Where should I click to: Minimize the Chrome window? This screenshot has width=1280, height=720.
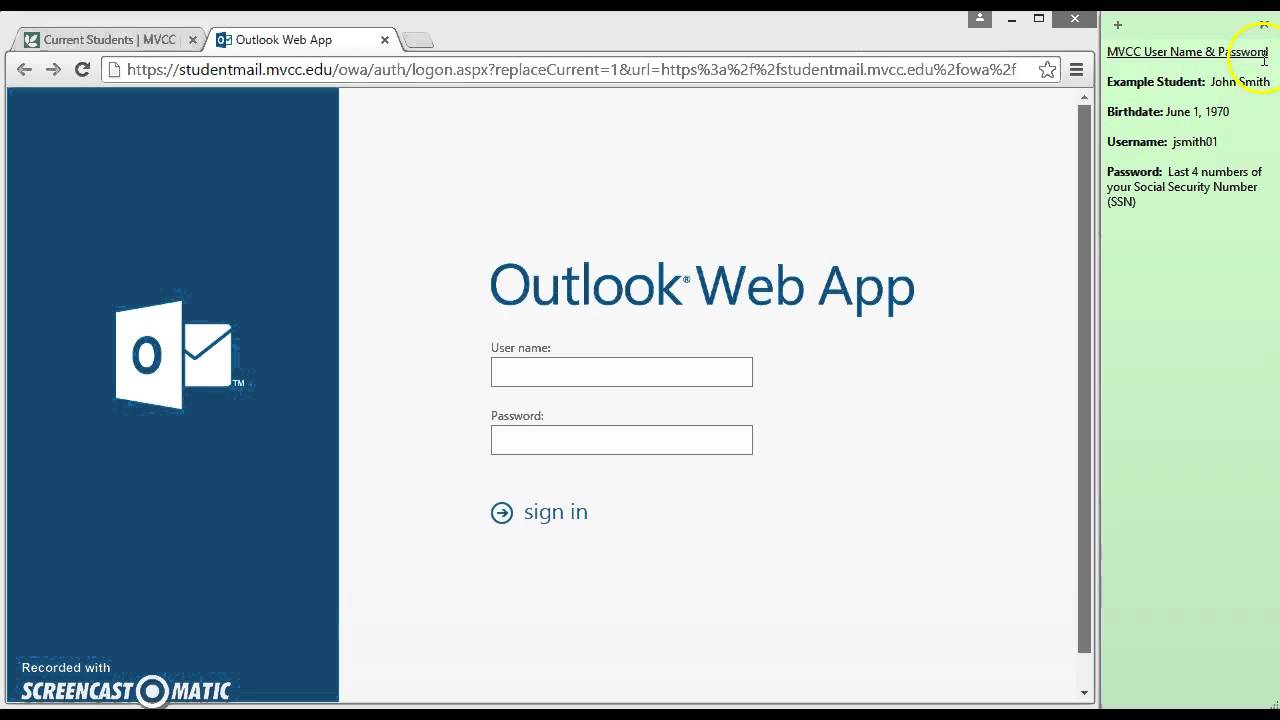click(1012, 19)
